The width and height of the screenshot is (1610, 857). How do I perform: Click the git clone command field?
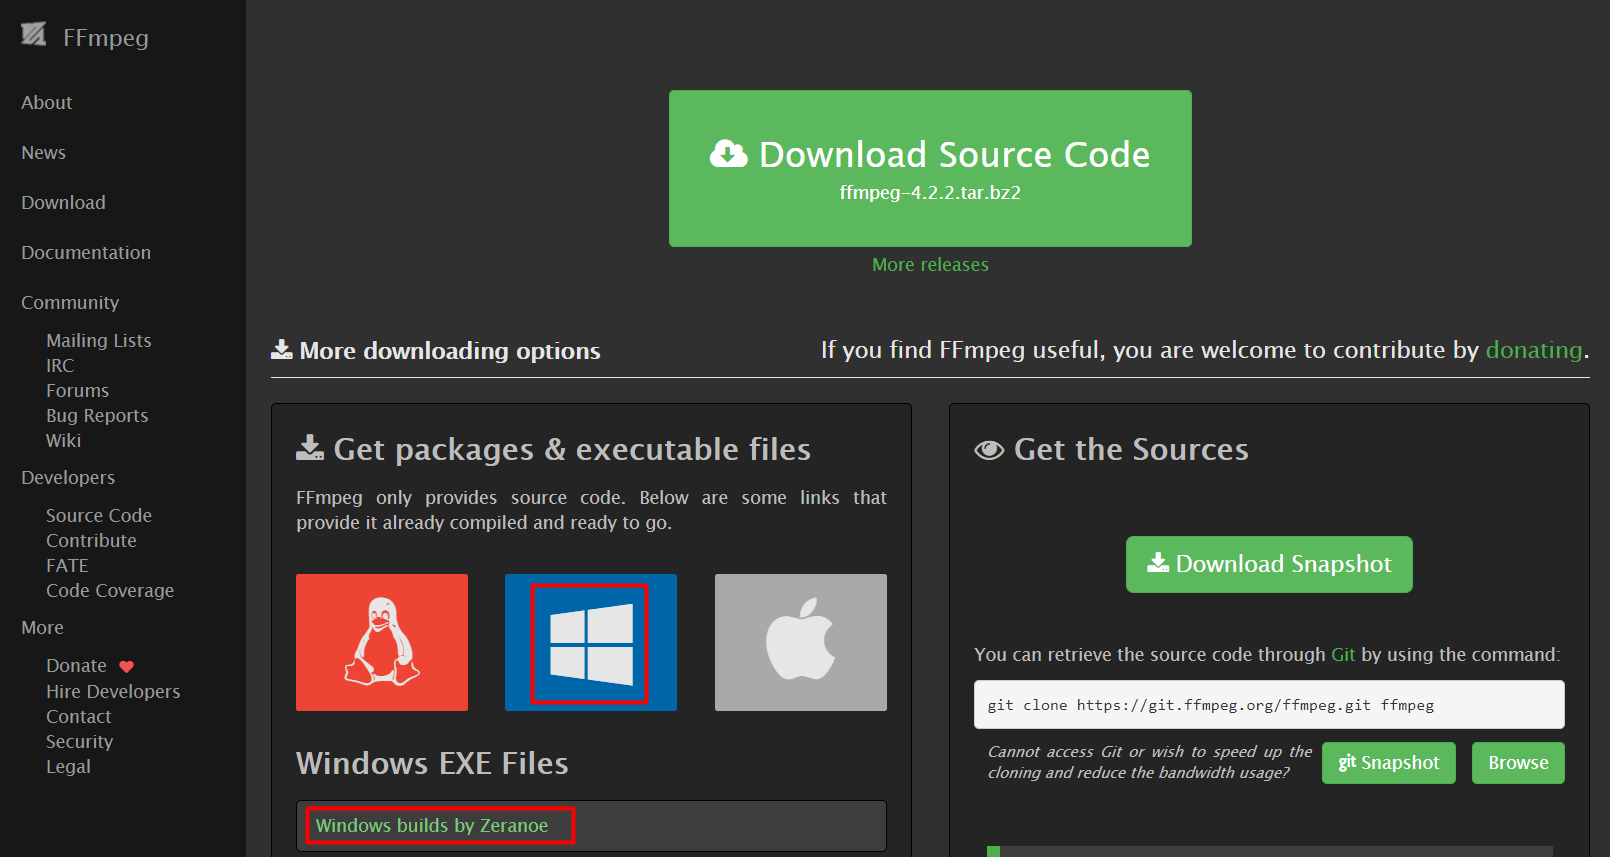coord(1269,705)
